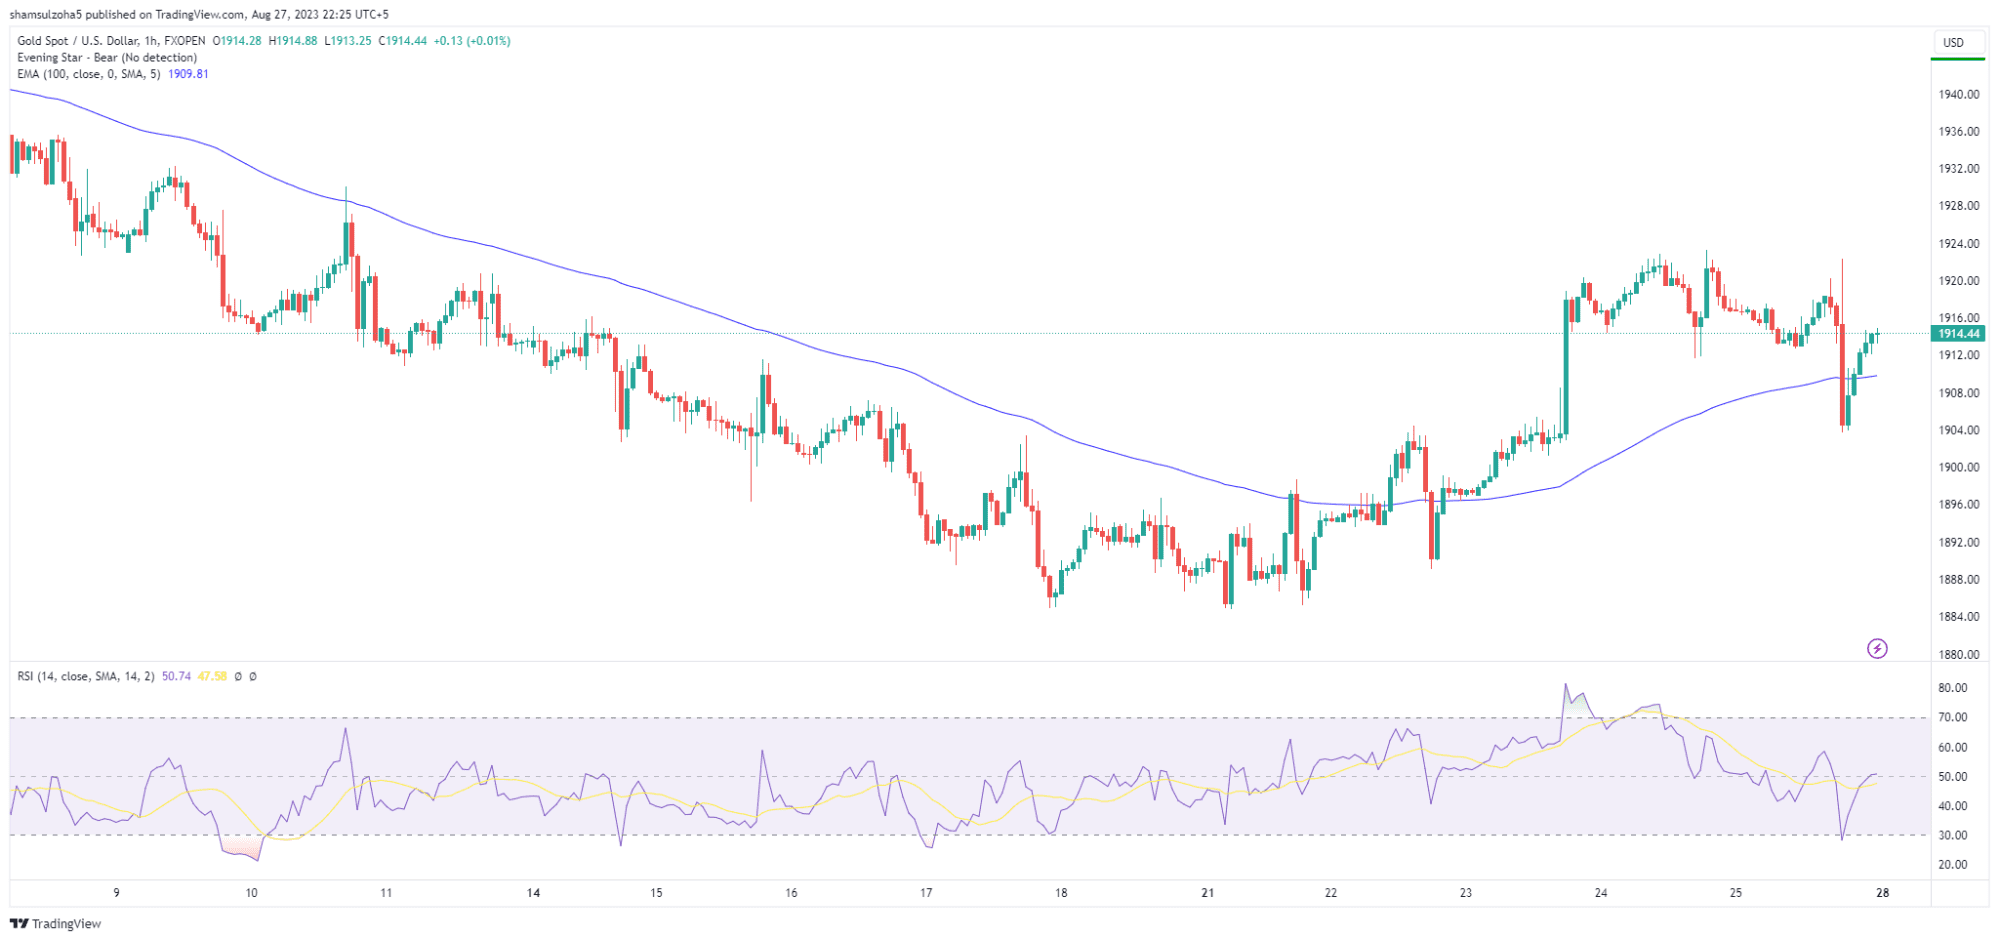Click the date label 17 on time axis
Viewport: 1999px width, 941px height.
tap(926, 893)
